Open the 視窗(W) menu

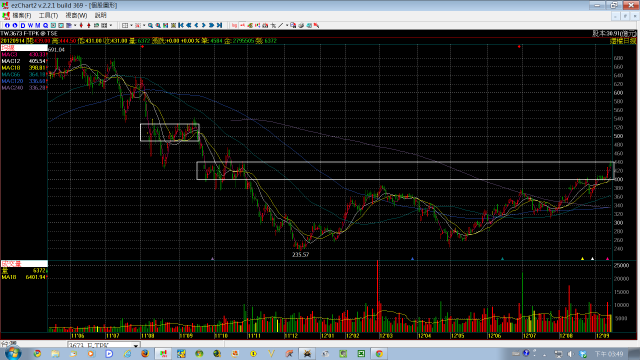76,15
